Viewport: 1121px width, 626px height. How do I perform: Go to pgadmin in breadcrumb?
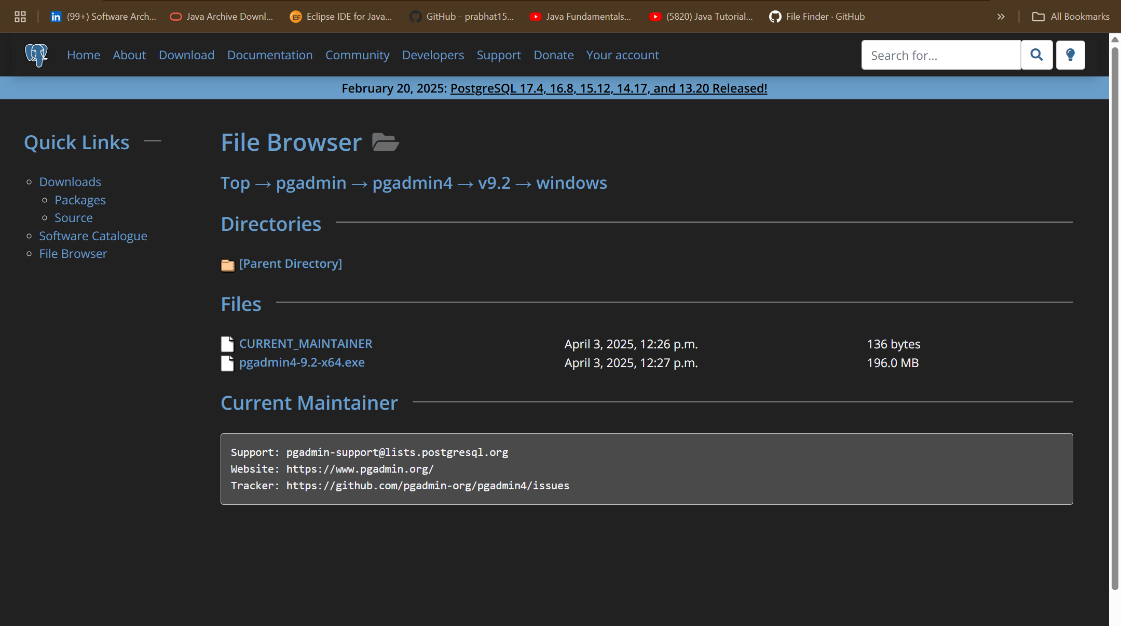click(x=311, y=183)
